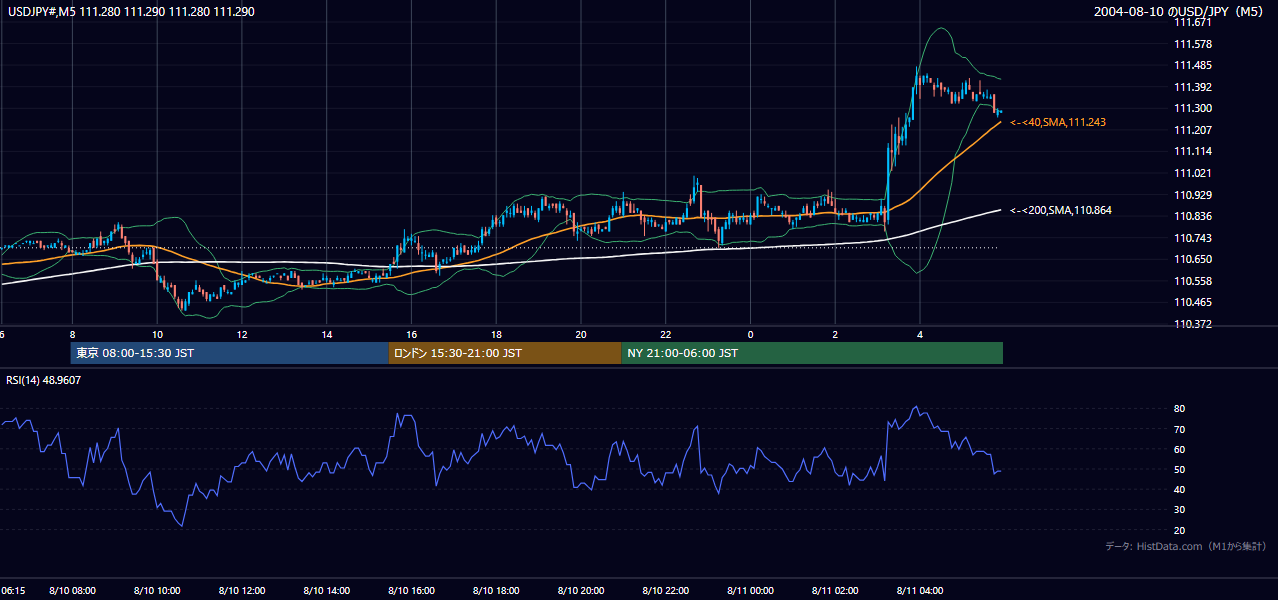Click hour label 18 under price chart
This screenshot has height=600, width=1278.
pos(496,335)
